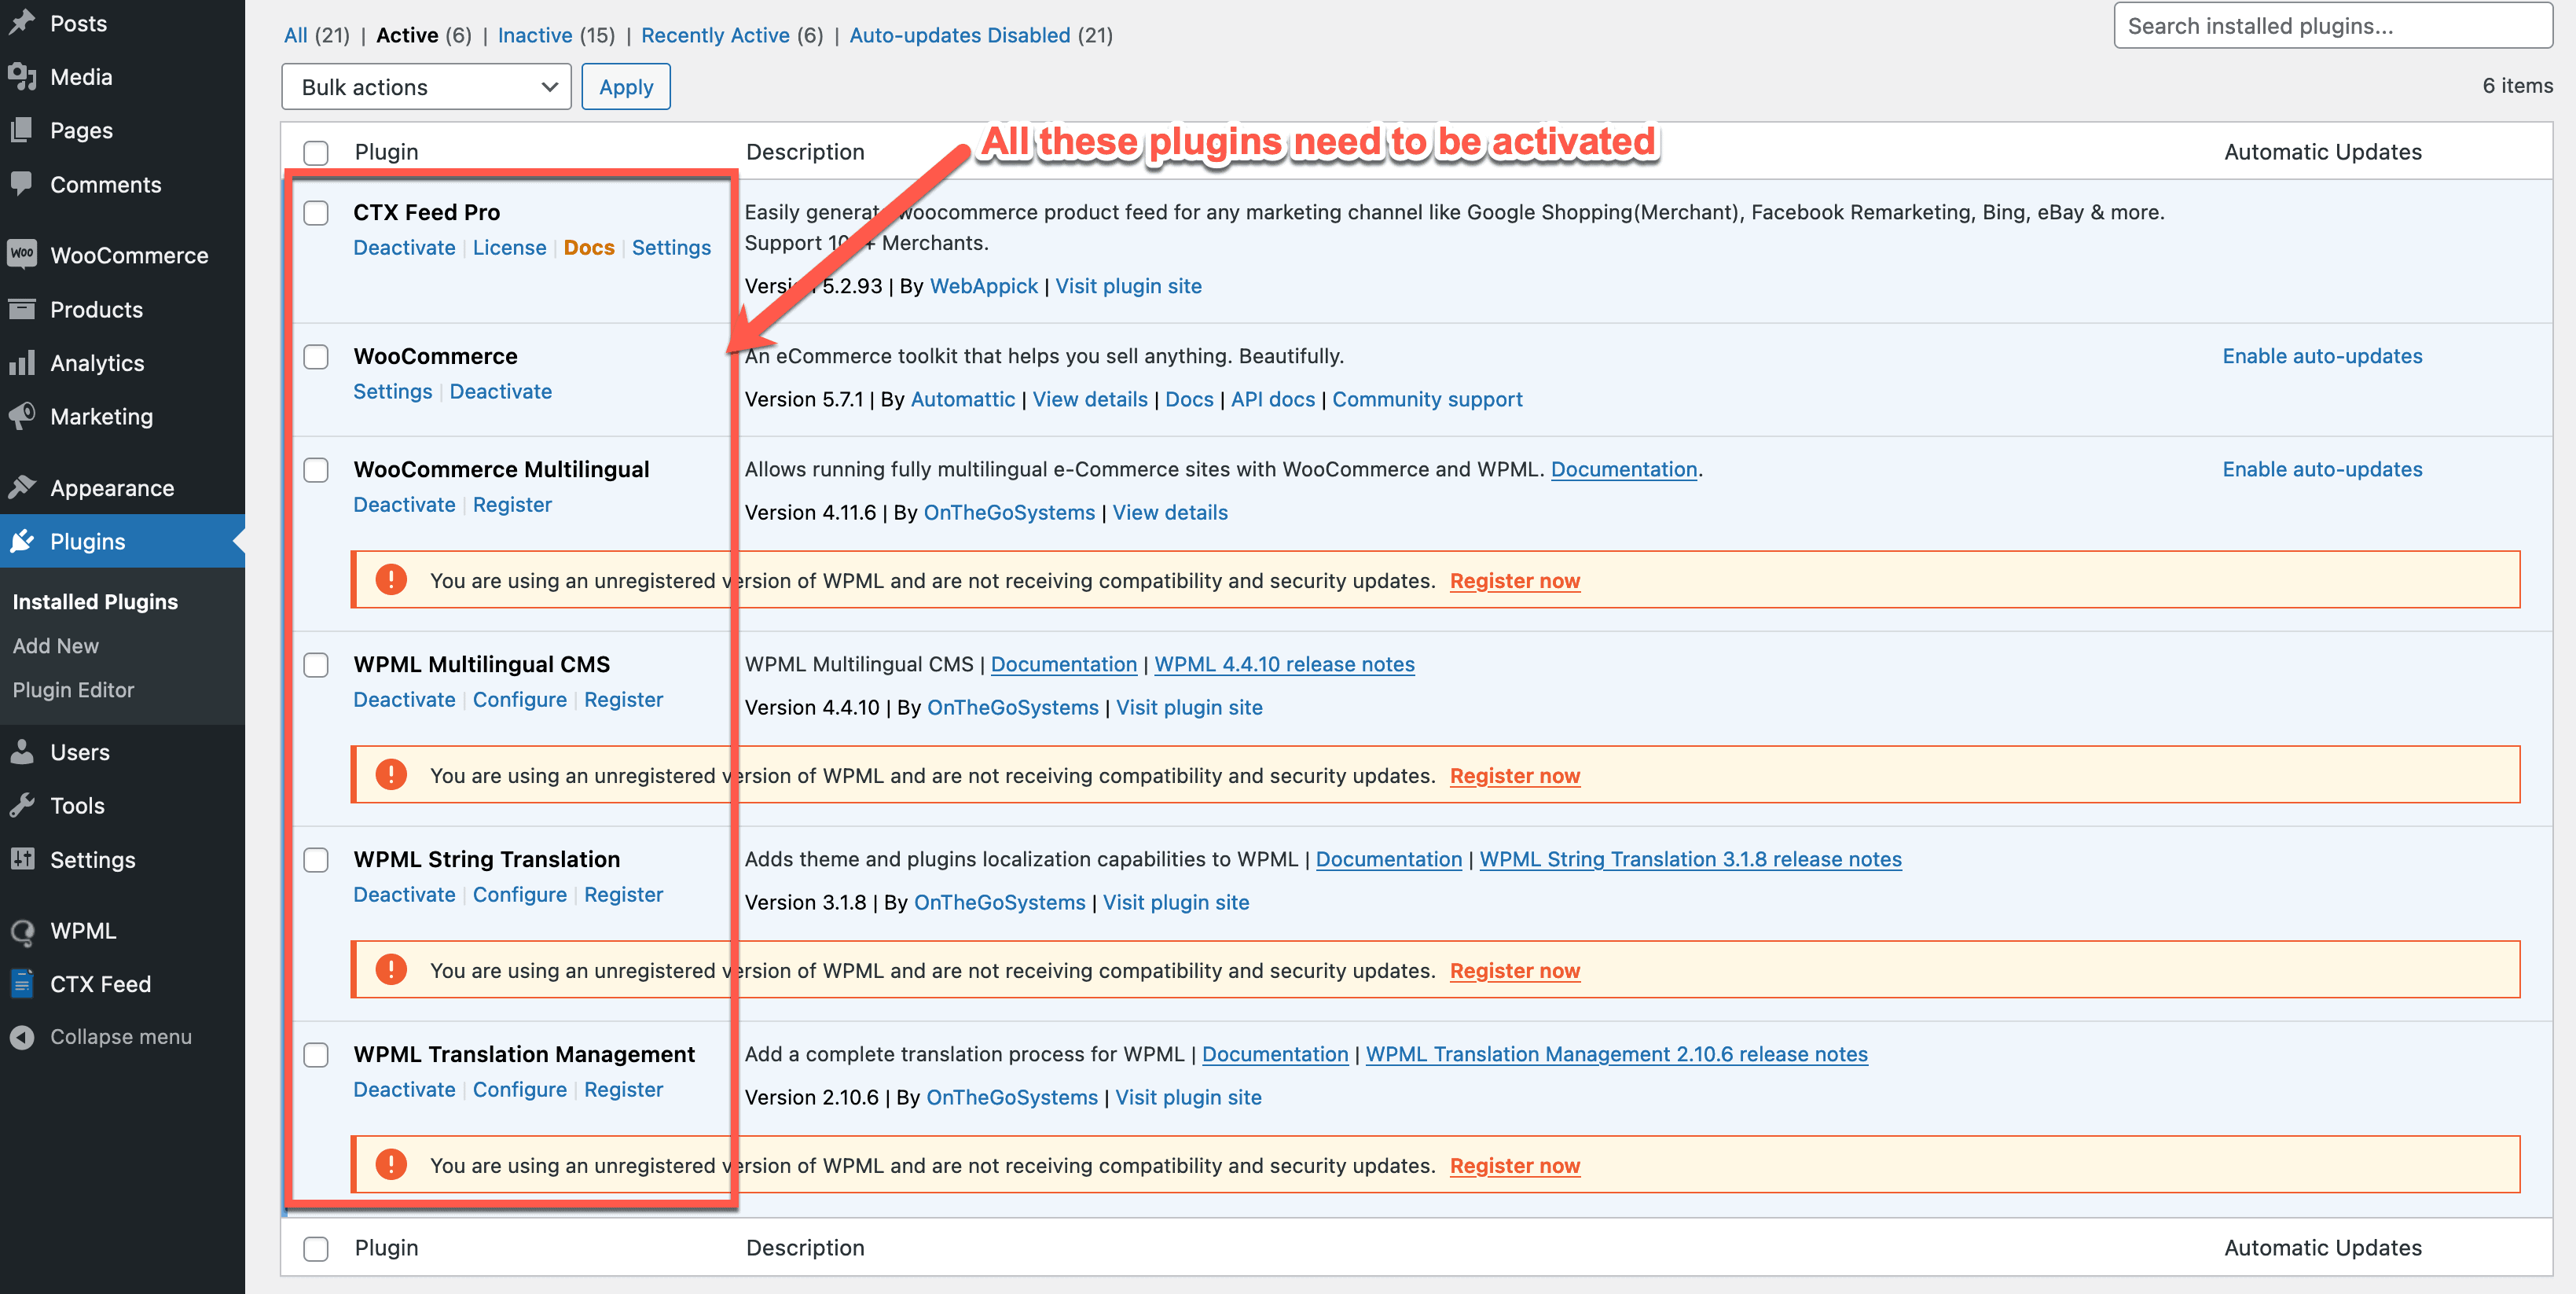Click the Posts pin icon in sidebar
2576x1294 pixels.
click(x=22, y=22)
